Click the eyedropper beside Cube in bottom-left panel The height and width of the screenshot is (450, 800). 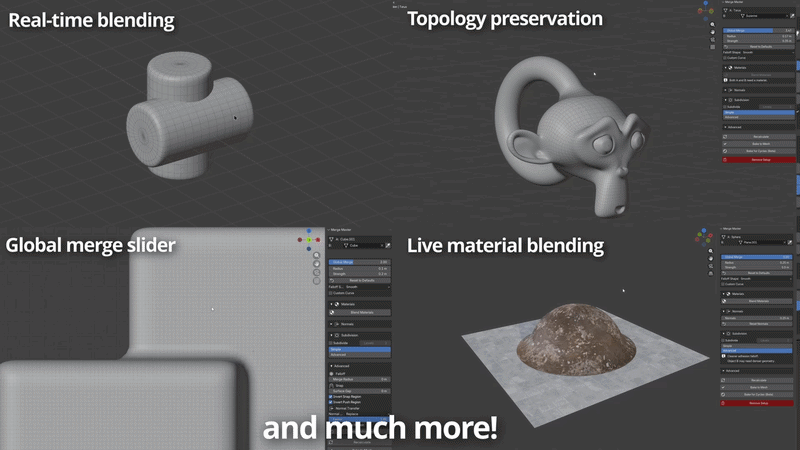388,245
